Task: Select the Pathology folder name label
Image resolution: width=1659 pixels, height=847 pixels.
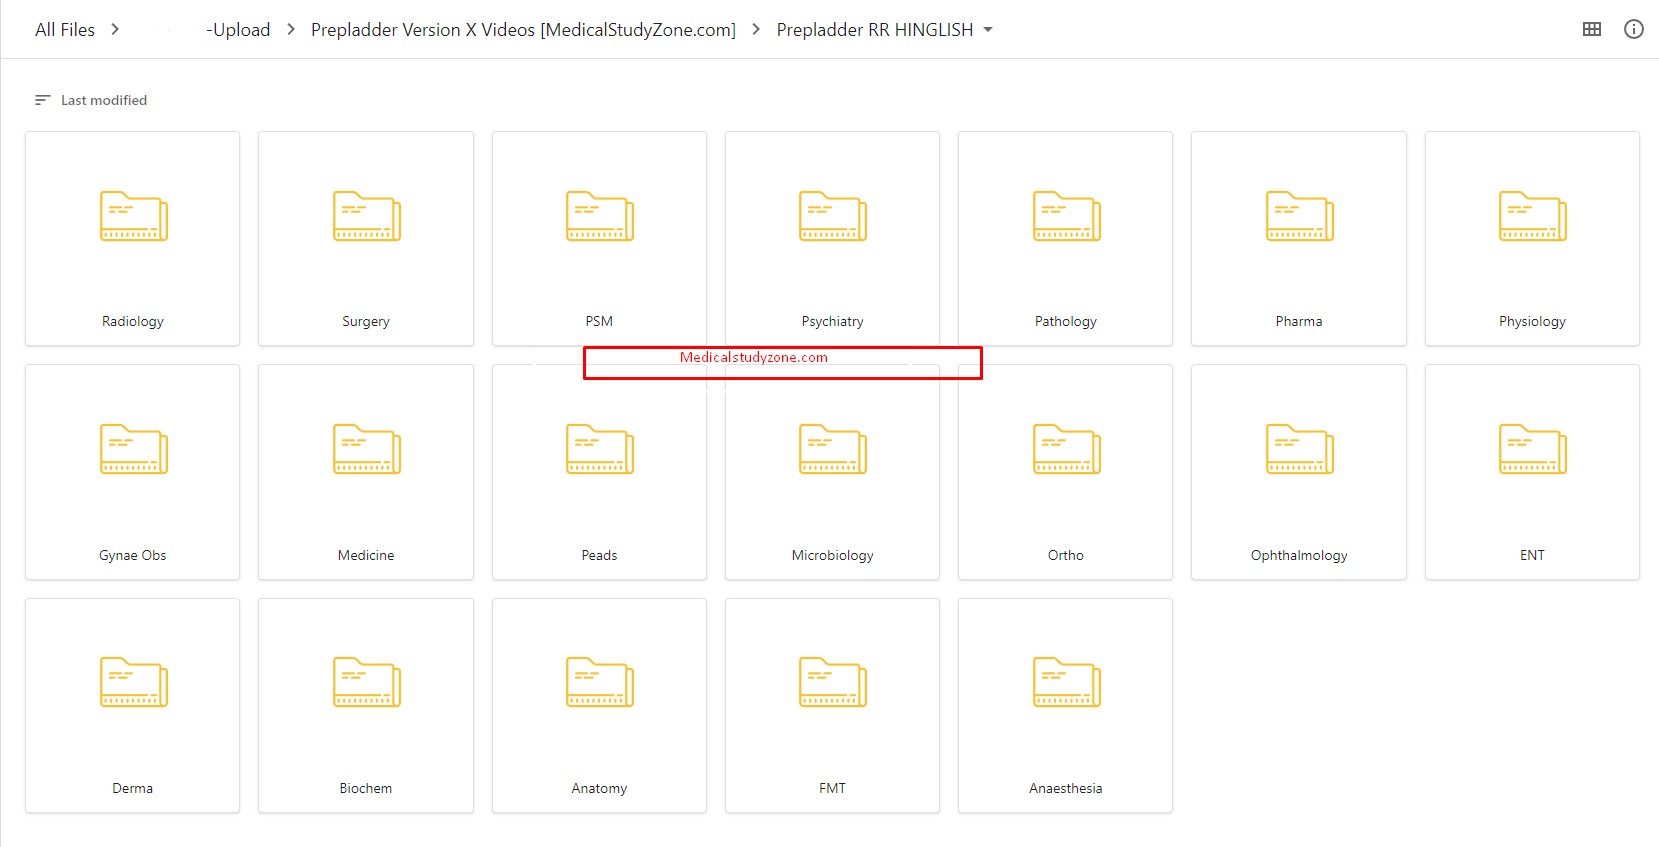Action: point(1066,321)
